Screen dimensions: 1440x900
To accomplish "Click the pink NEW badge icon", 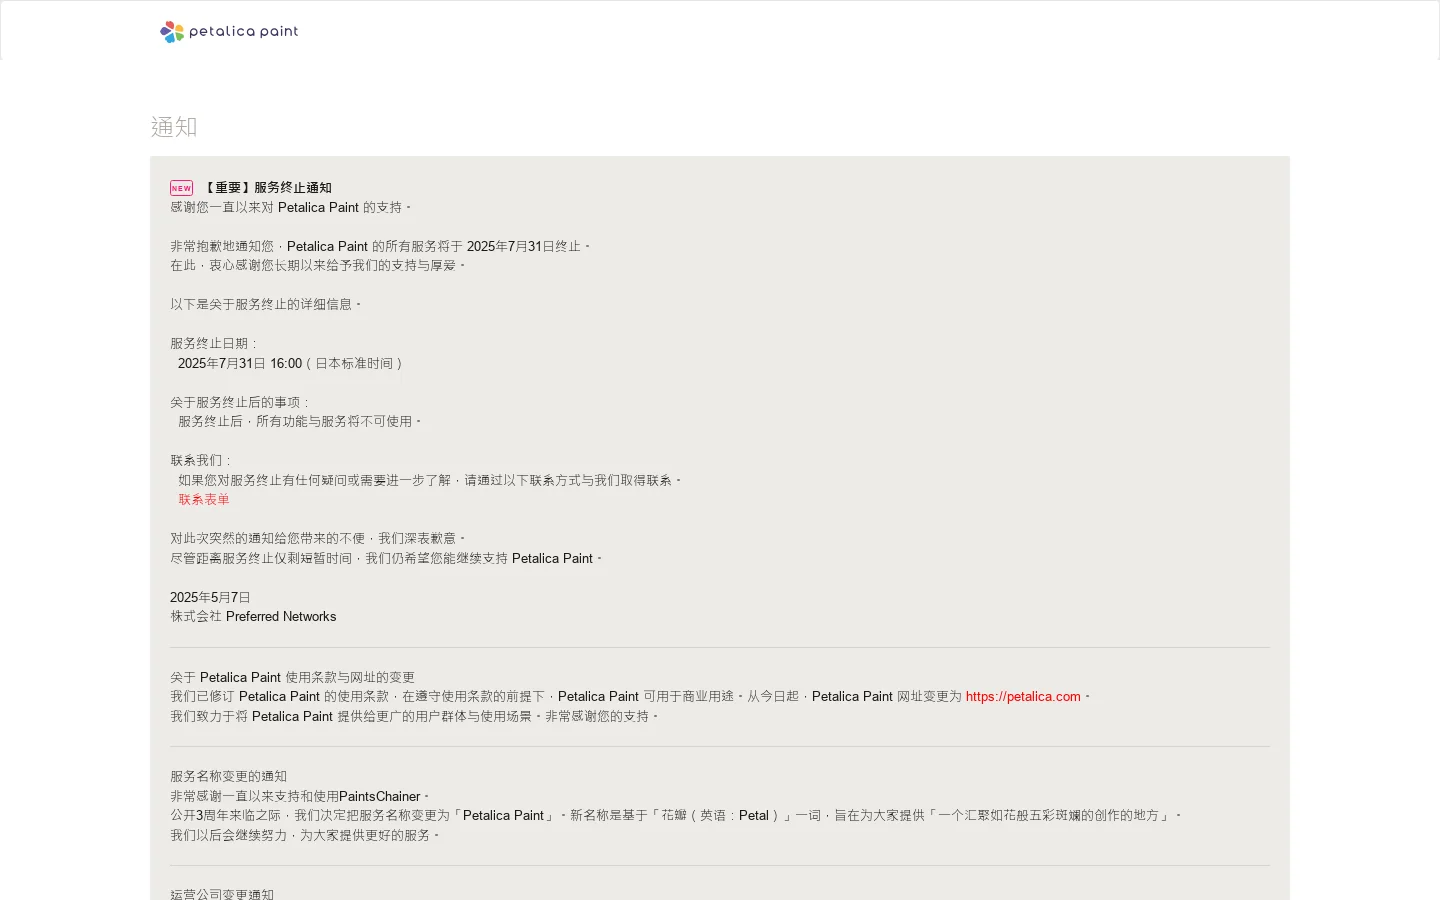I will pos(181,188).
